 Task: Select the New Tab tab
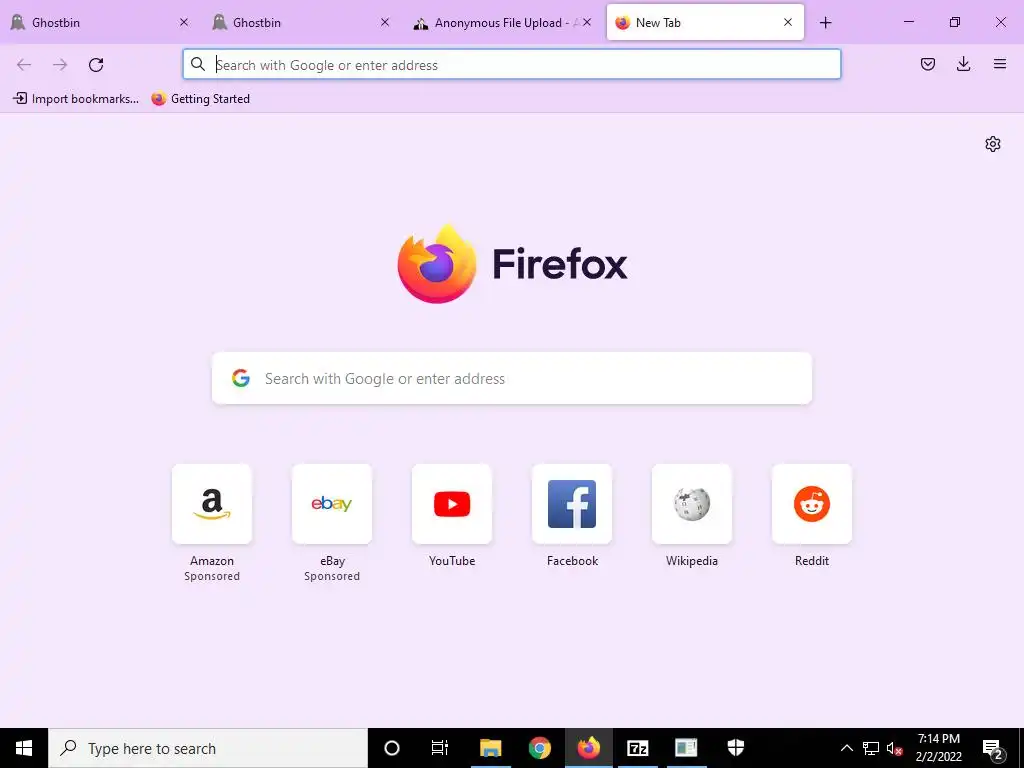[x=705, y=23]
